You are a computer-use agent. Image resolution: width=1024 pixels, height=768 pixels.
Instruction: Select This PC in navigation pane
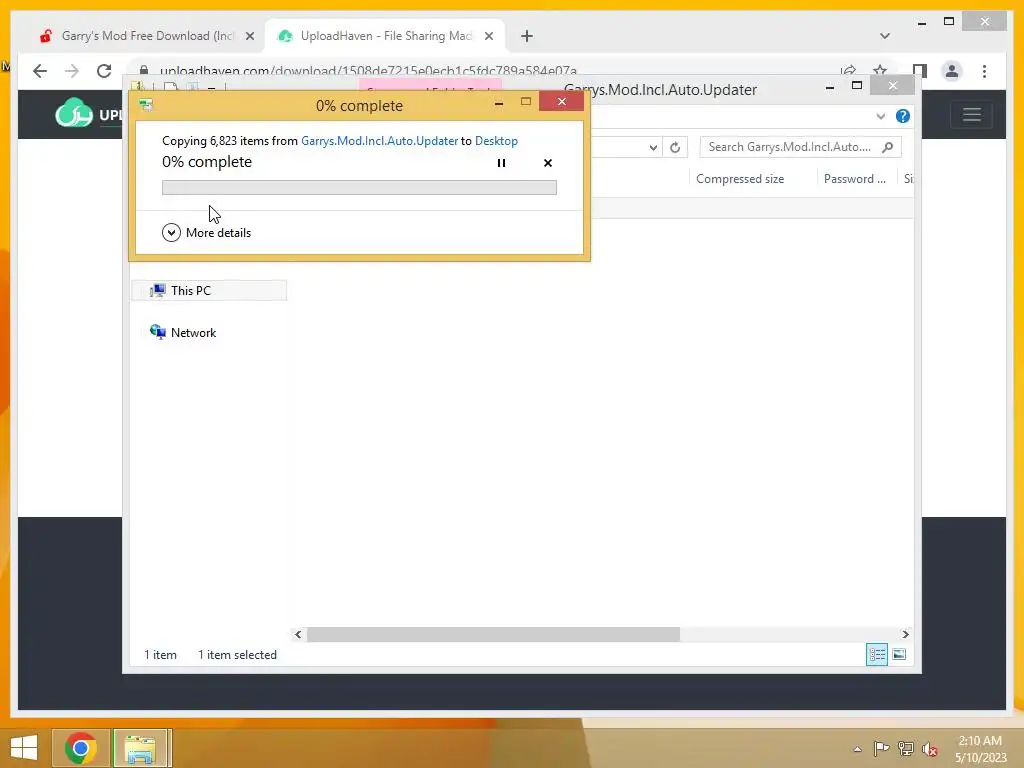209,291
